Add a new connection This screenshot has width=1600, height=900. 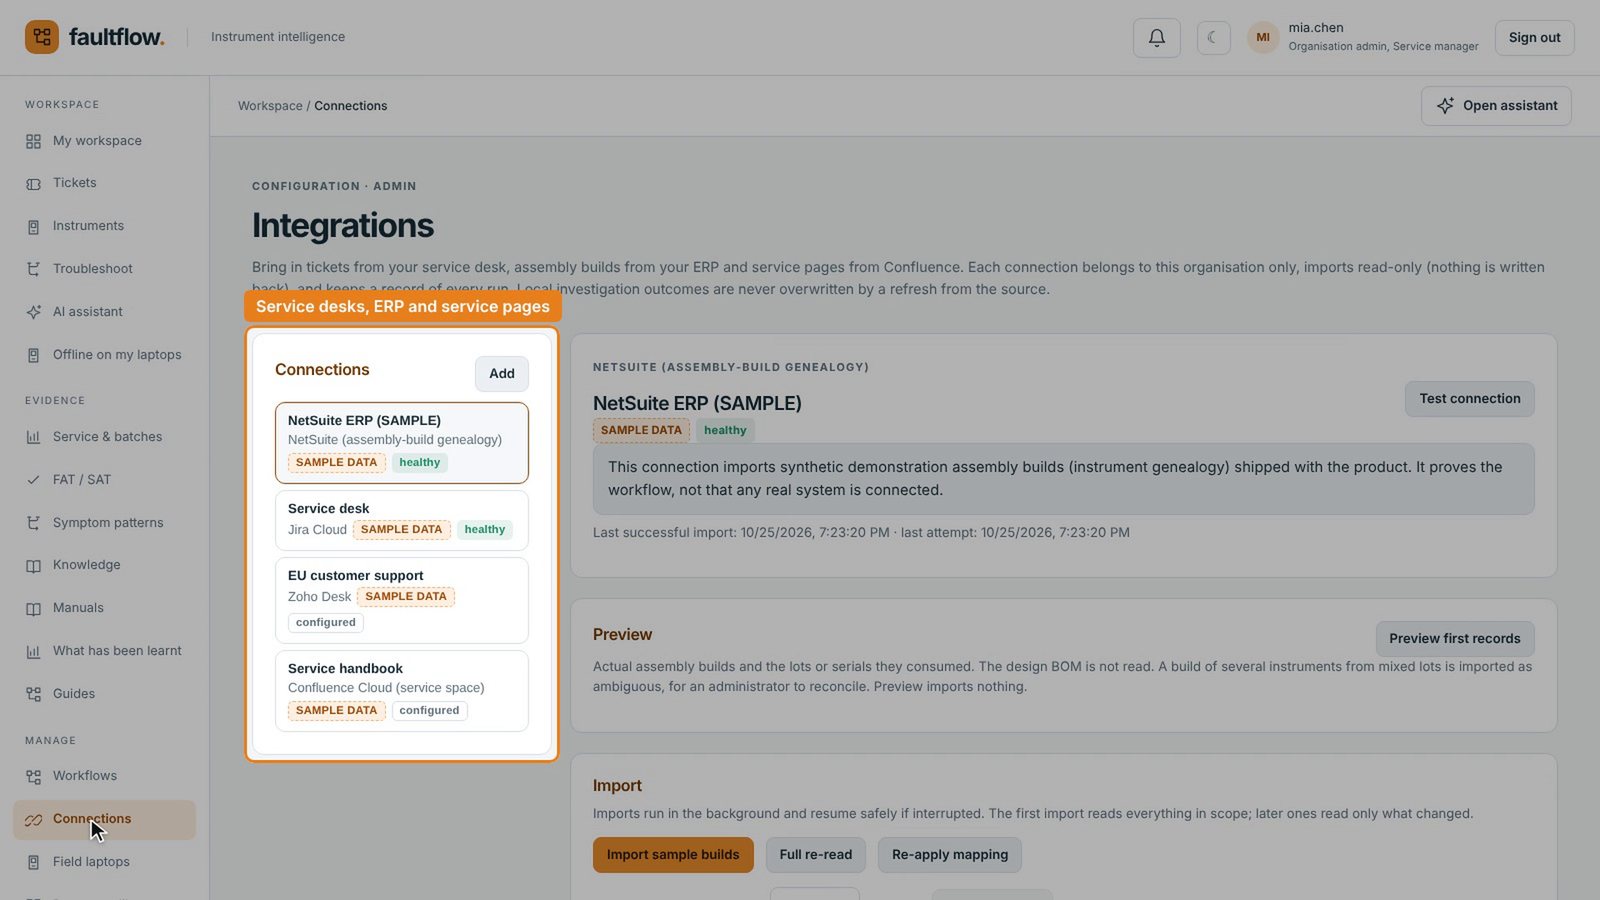tap(502, 374)
